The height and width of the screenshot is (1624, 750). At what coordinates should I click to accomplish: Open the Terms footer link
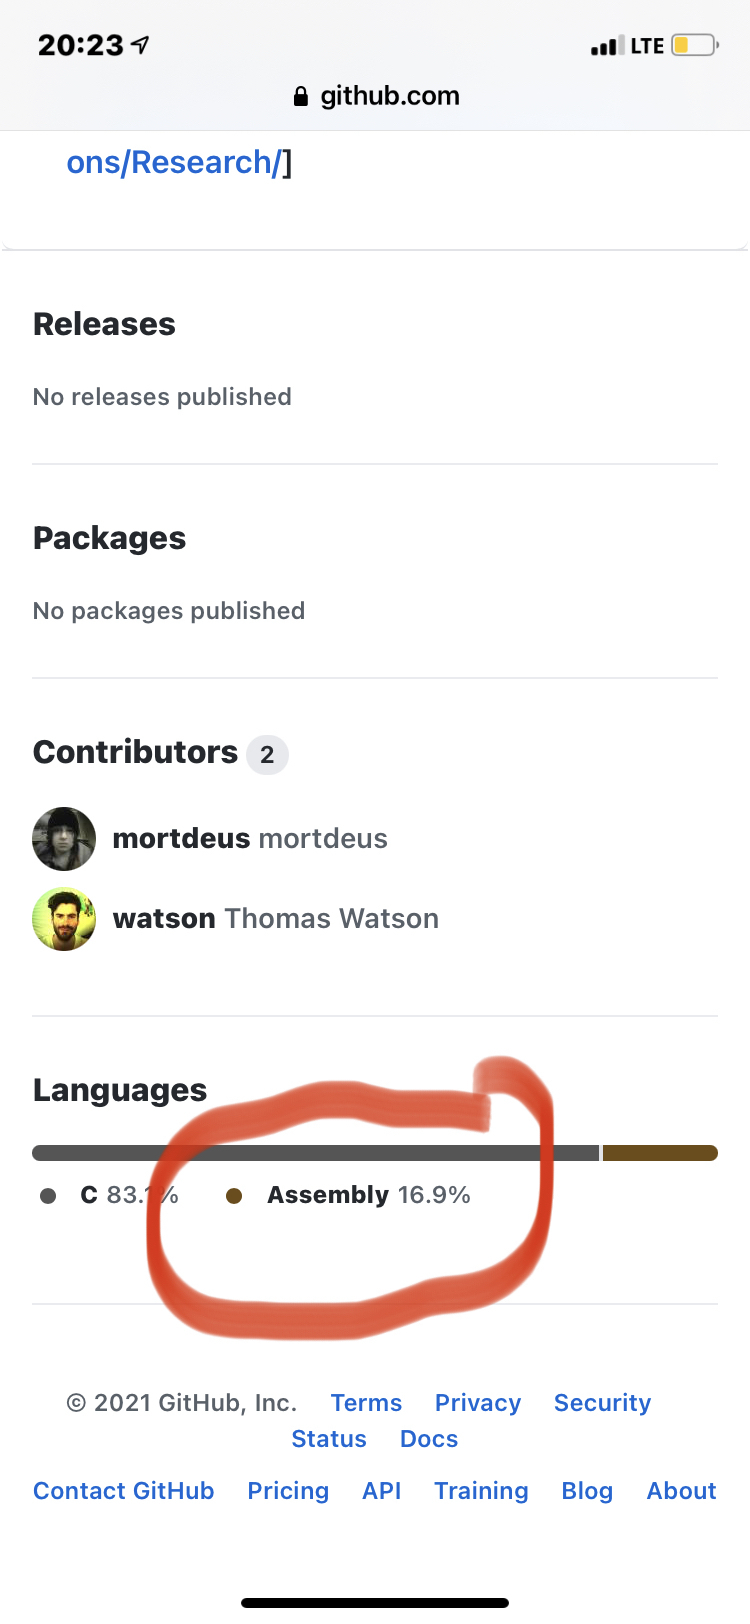[x=366, y=1403]
